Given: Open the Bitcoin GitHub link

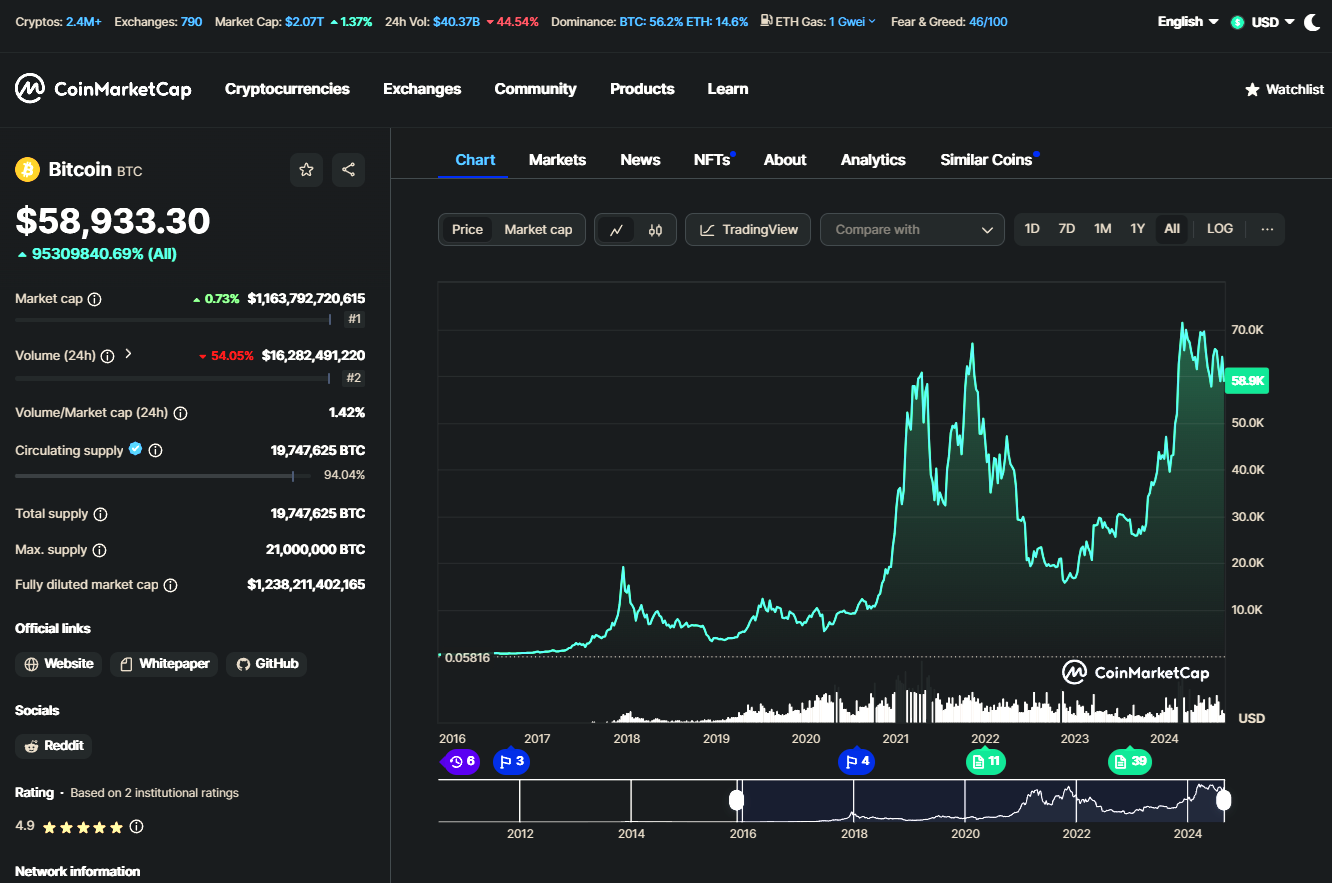Looking at the screenshot, I should coord(266,664).
